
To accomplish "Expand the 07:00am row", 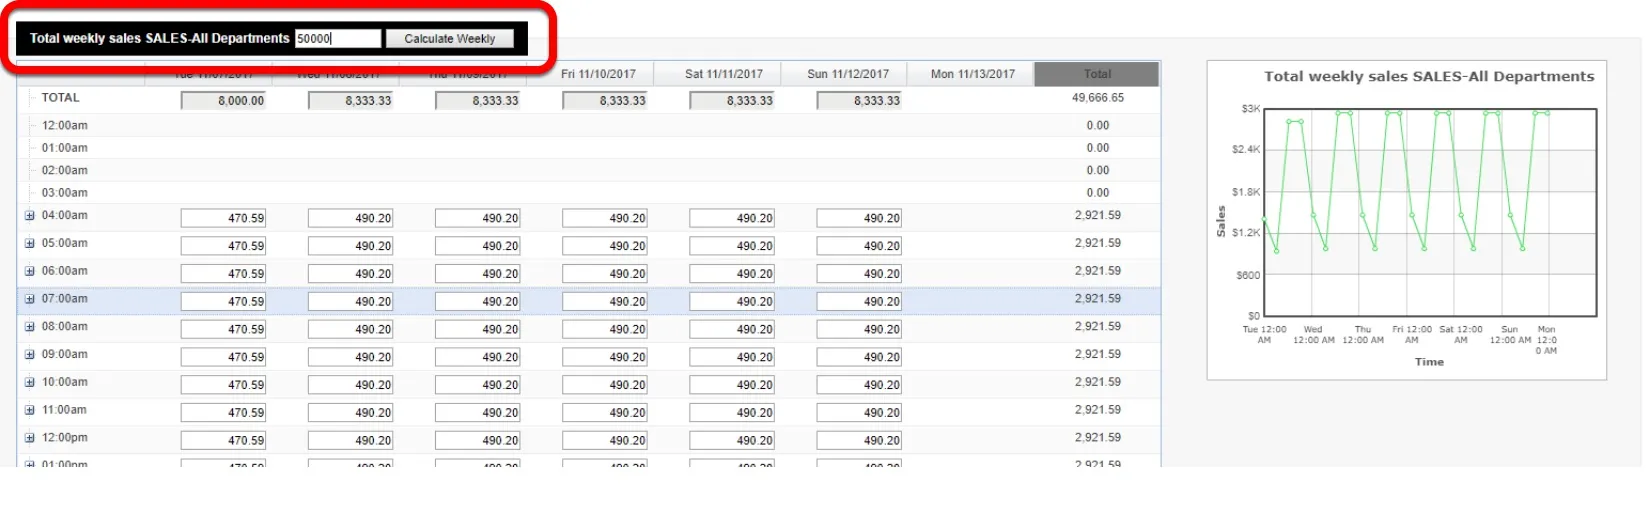I will pyautogui.click(x=29, y=299).
